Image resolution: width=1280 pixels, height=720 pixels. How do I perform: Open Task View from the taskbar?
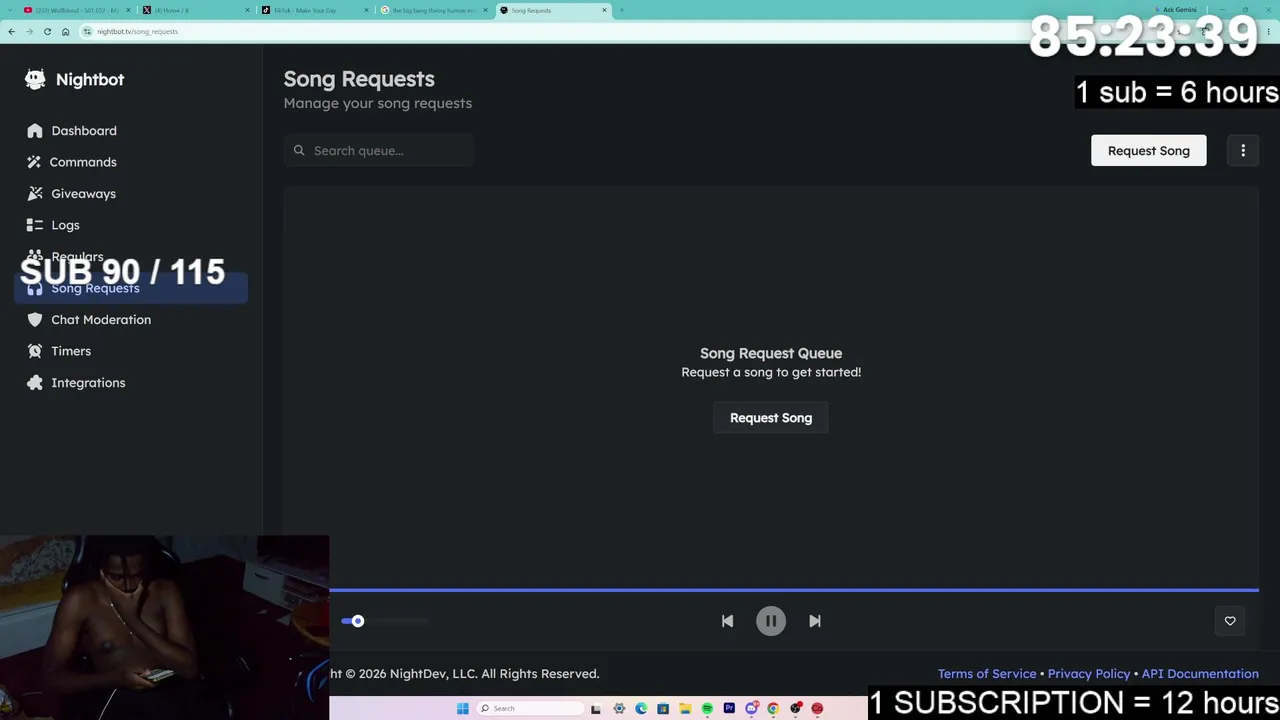596,709
